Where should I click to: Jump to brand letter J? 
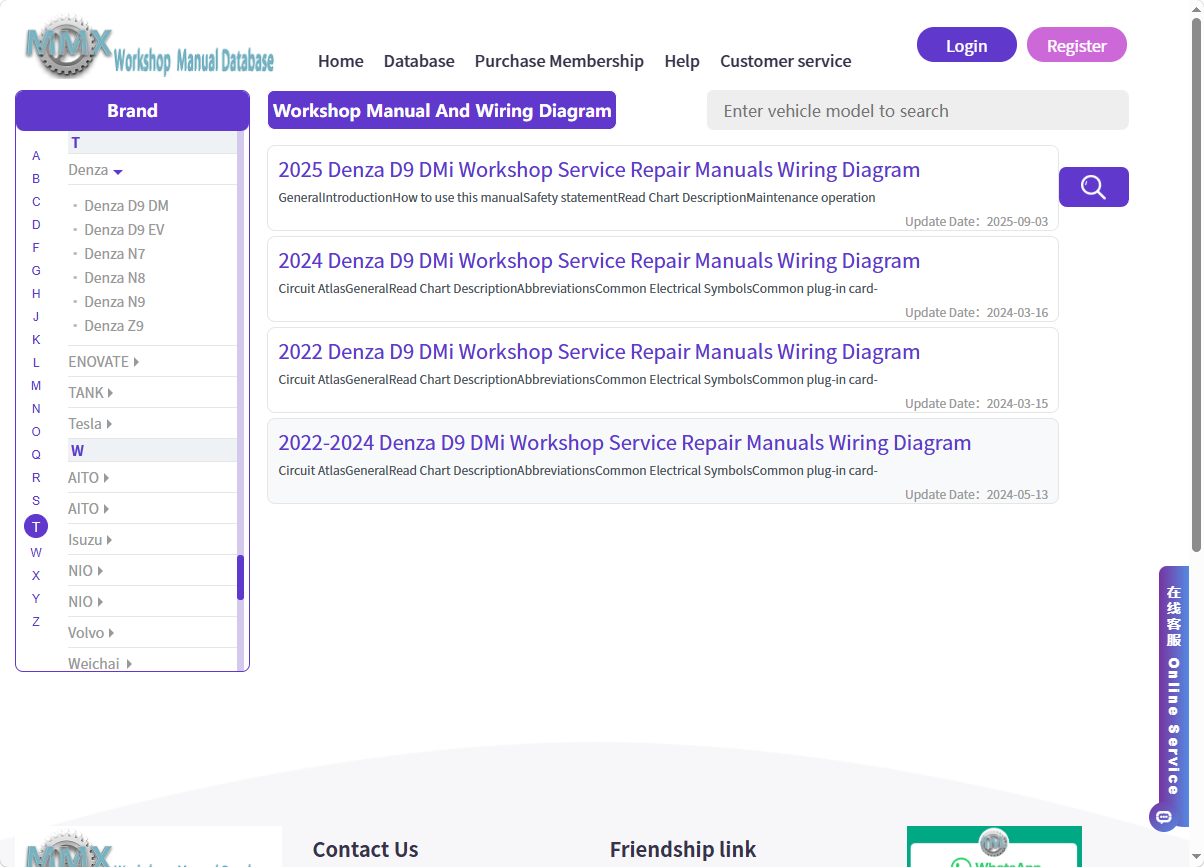pos(36,317)
